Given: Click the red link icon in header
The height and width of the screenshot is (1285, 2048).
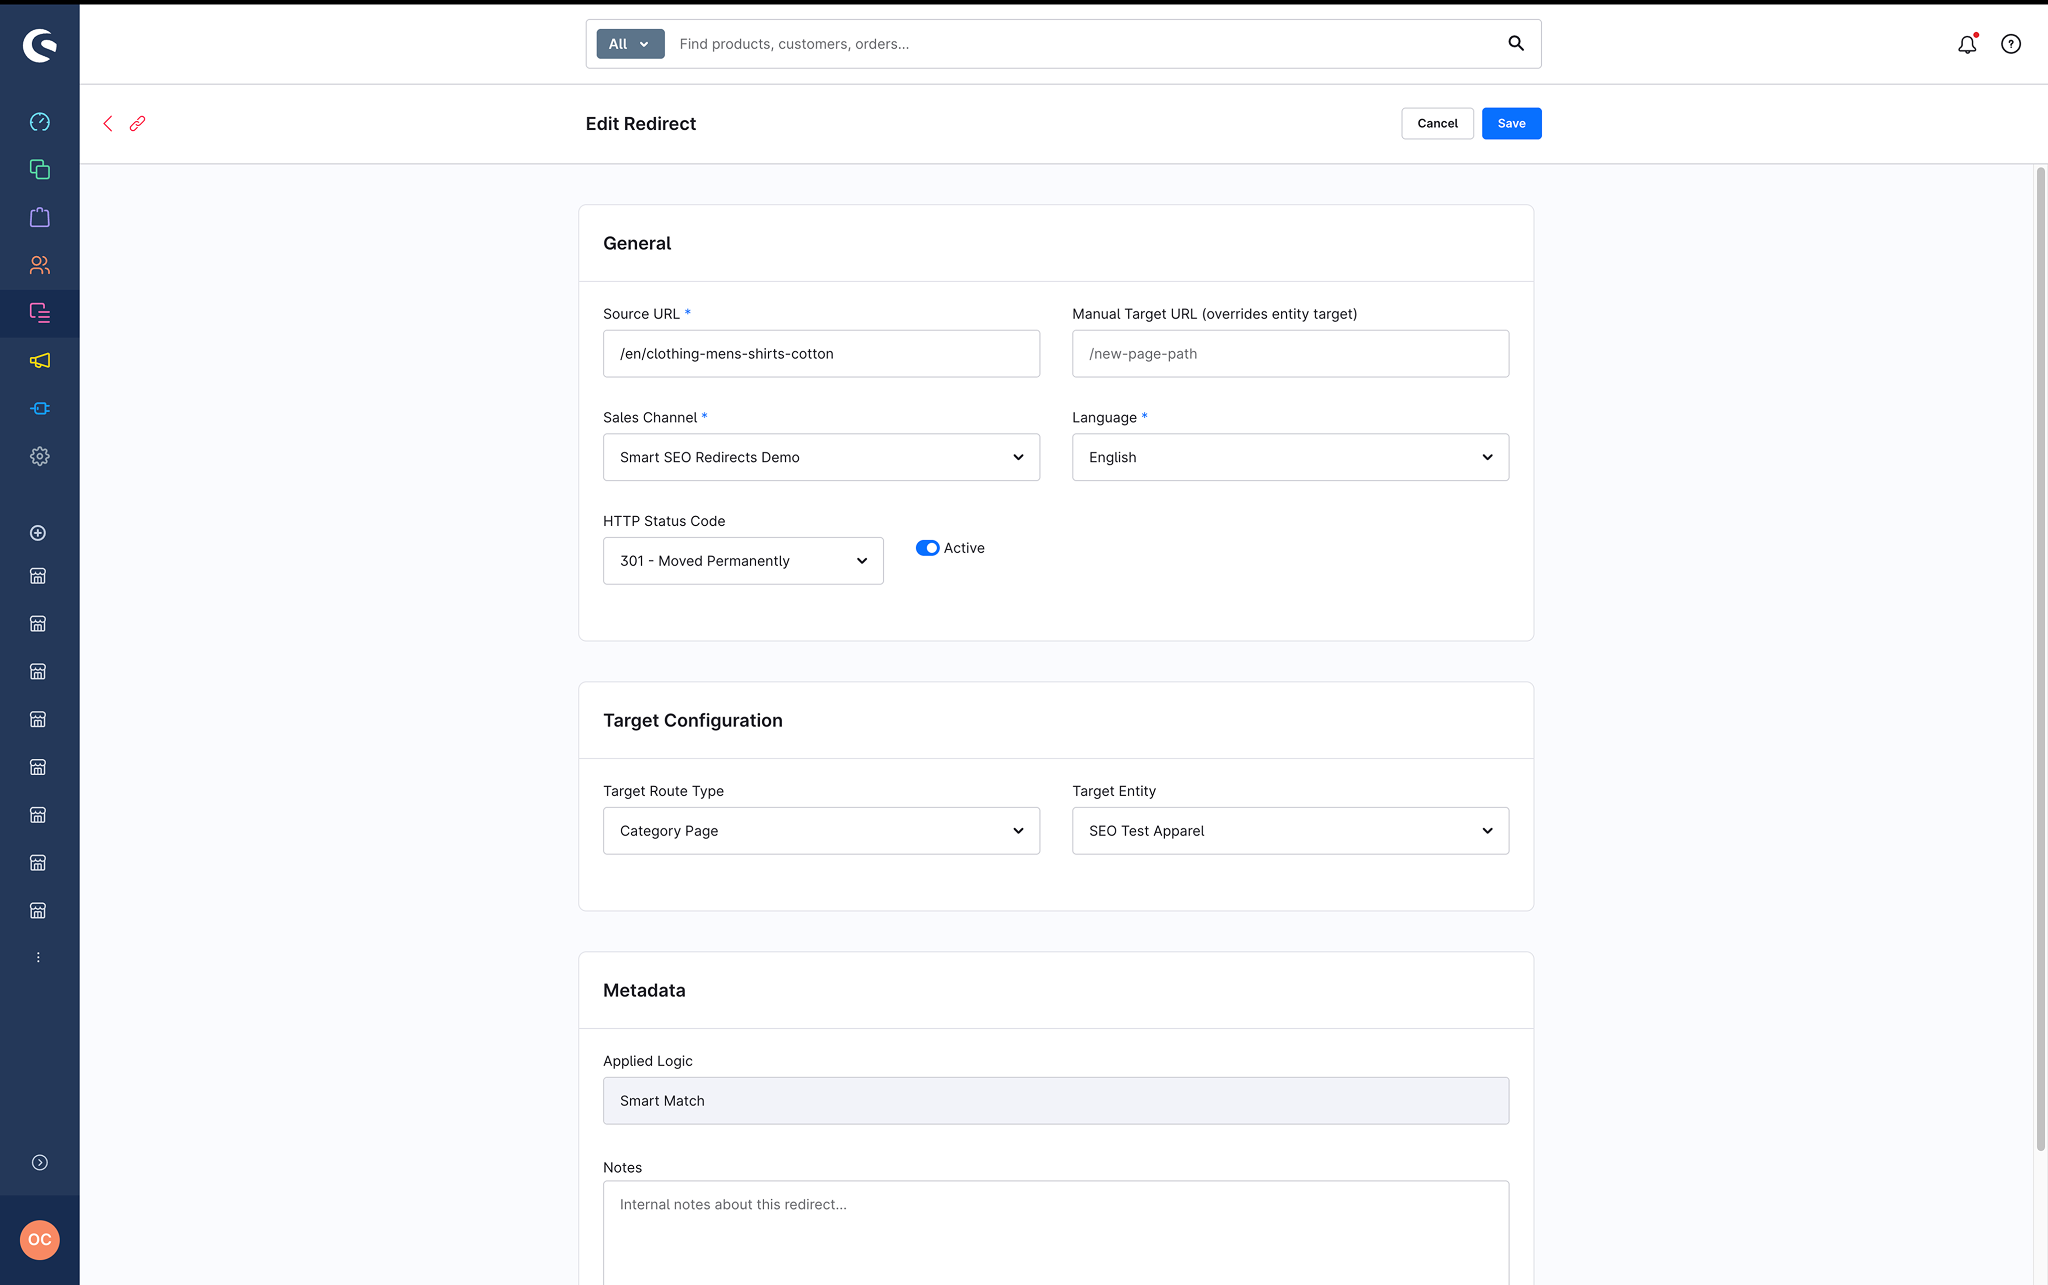Looking at the screenshot, I should 137,124.
